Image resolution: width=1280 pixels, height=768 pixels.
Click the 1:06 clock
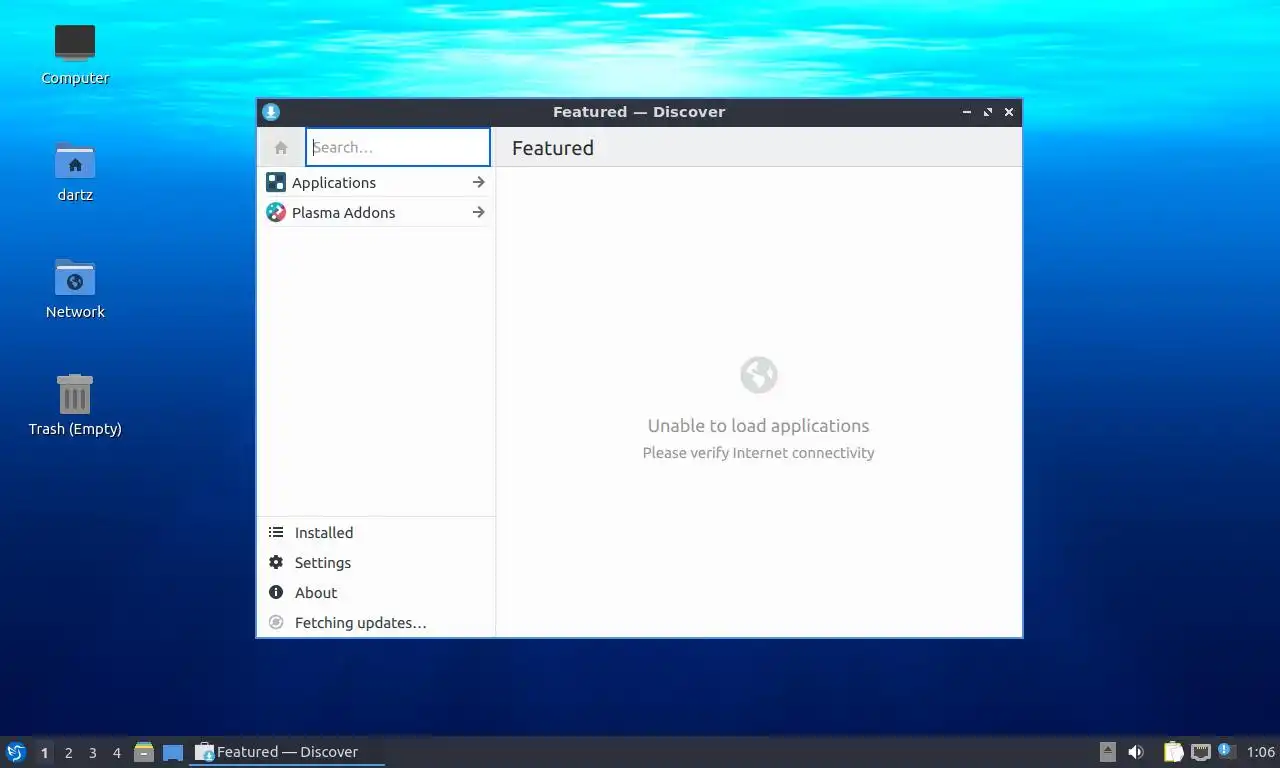pos(1261,752)
